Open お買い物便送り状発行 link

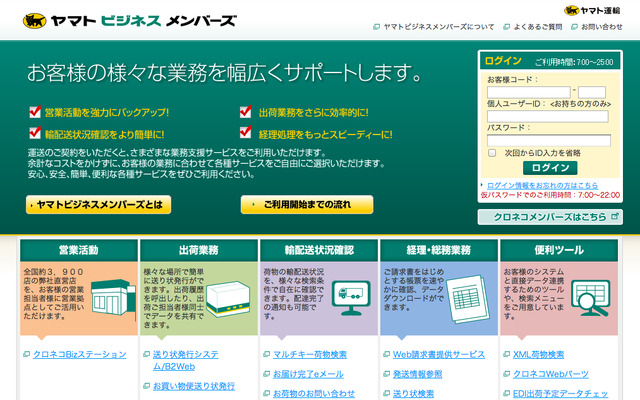[194, 386]
